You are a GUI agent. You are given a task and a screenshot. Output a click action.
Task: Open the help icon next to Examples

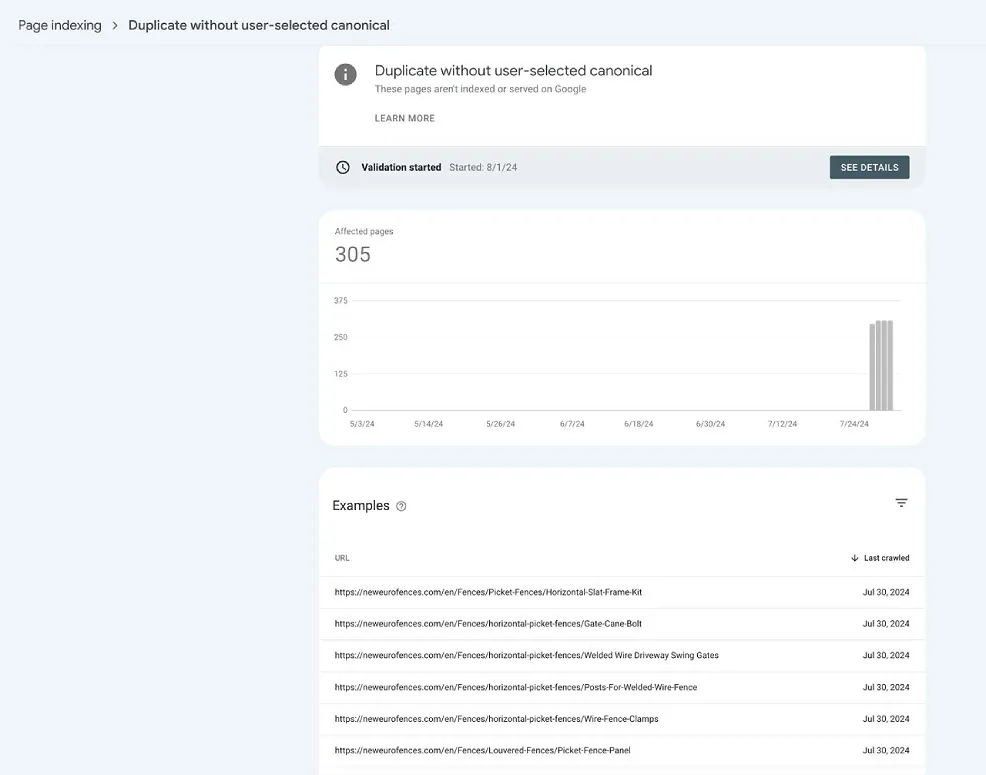pyautogui.click(x=401, y=506)
